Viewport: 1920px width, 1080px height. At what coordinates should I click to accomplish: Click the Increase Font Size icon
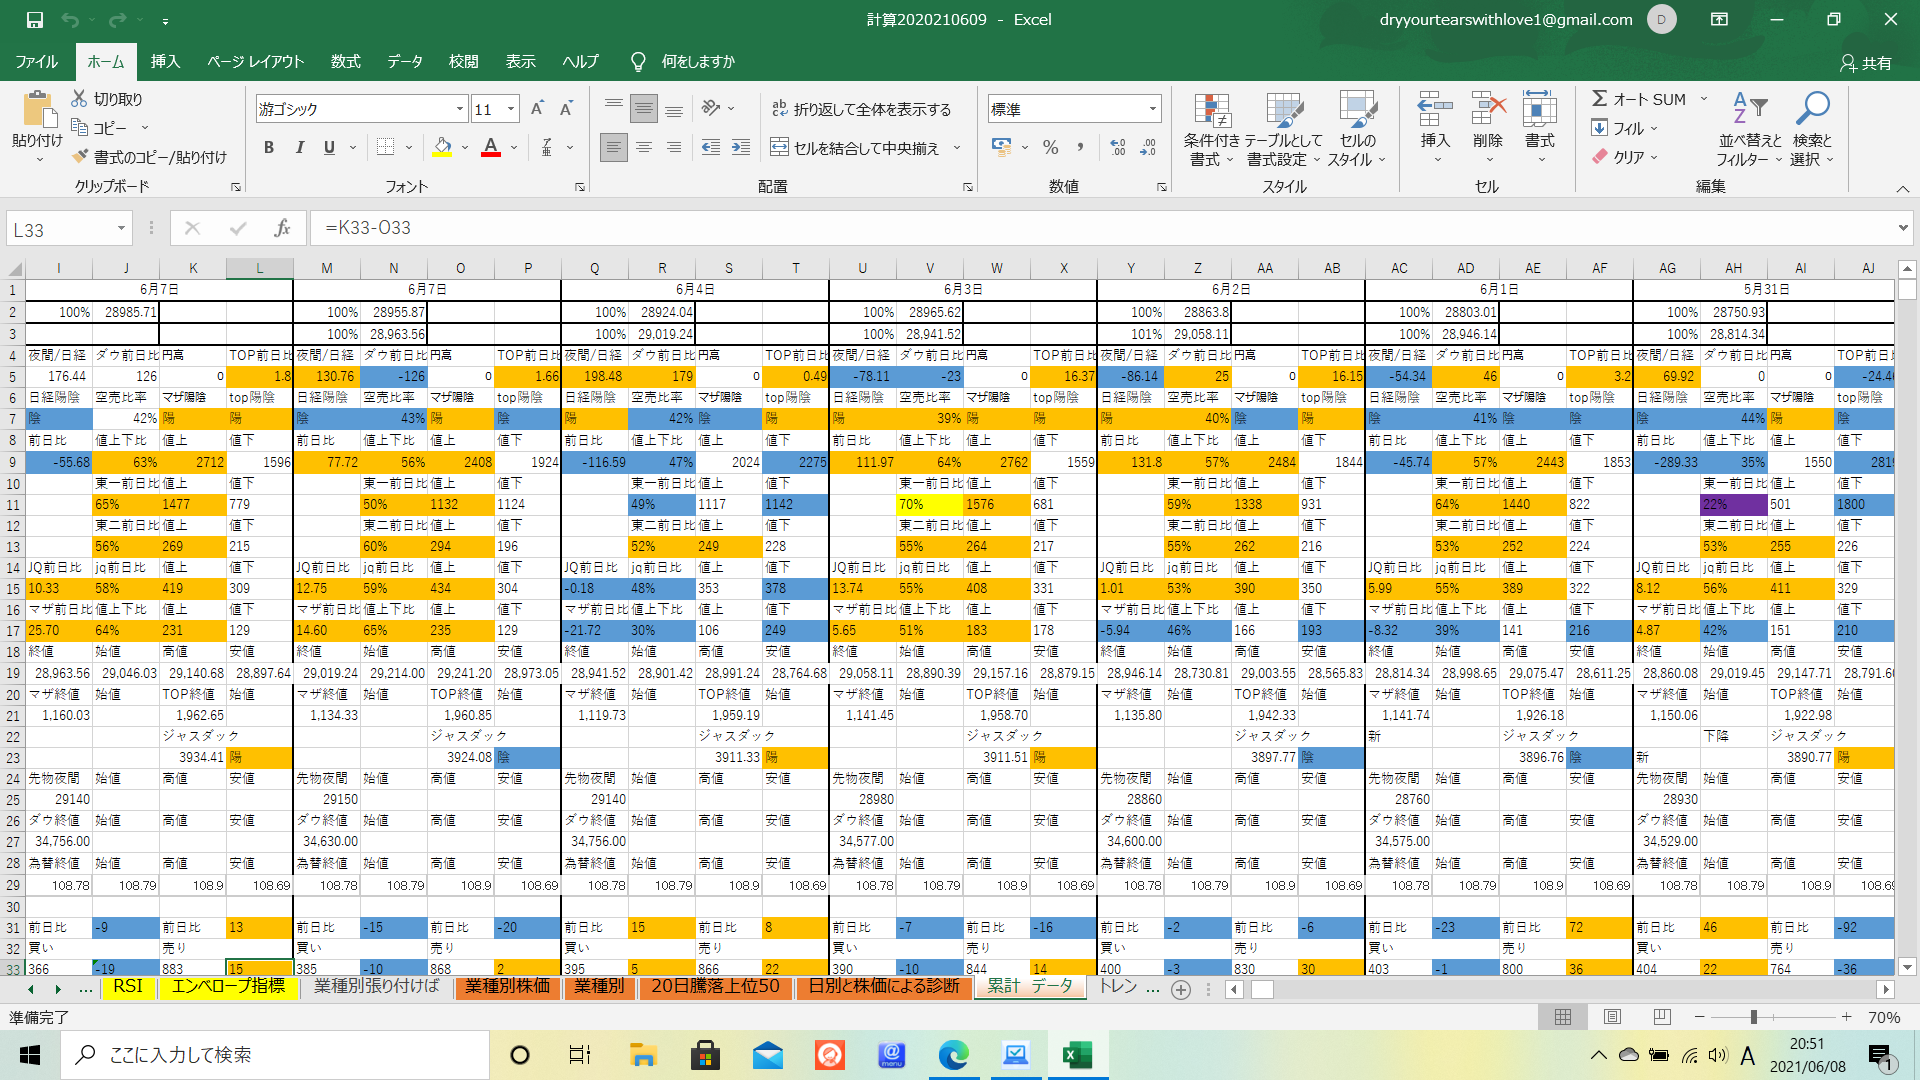click(537, 108)
